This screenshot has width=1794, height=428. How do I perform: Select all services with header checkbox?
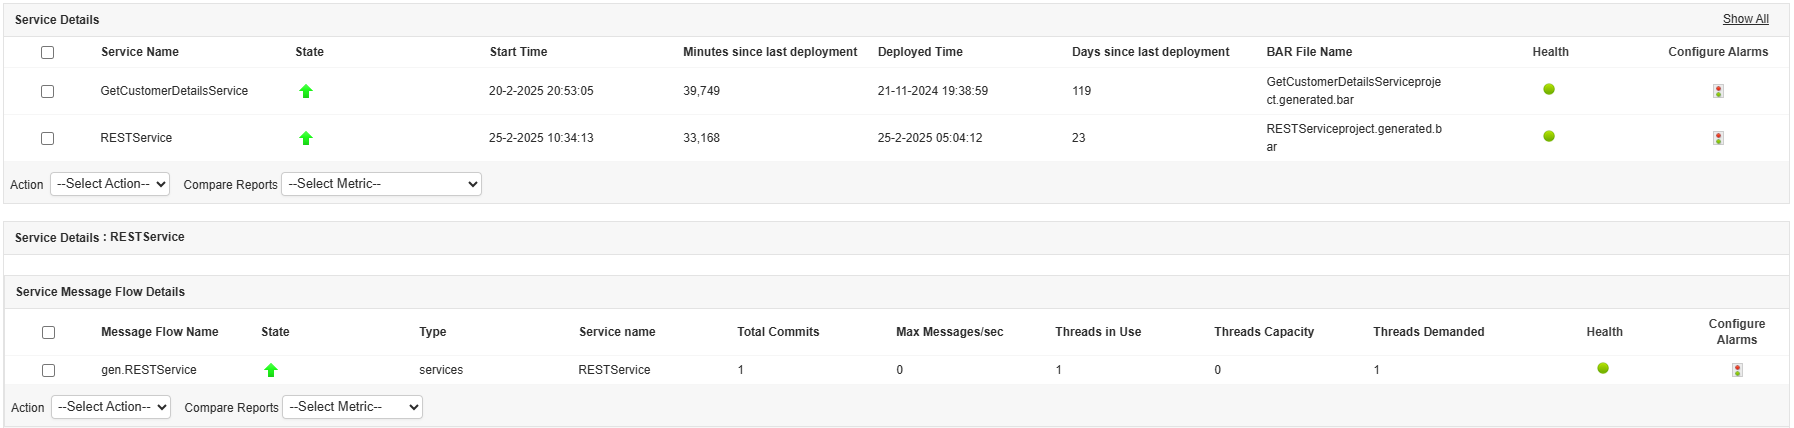coord(47,52)
